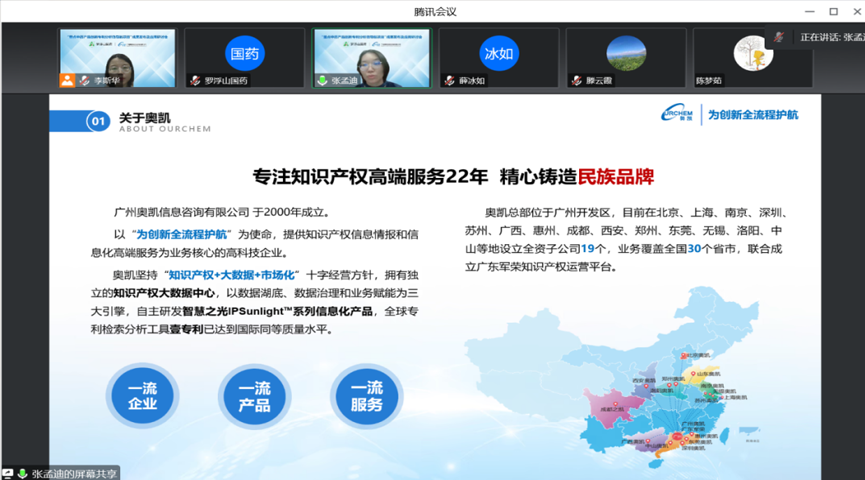Select 李昕华's video thumbnail
The image size is (865, 480).
pos(117,57)
